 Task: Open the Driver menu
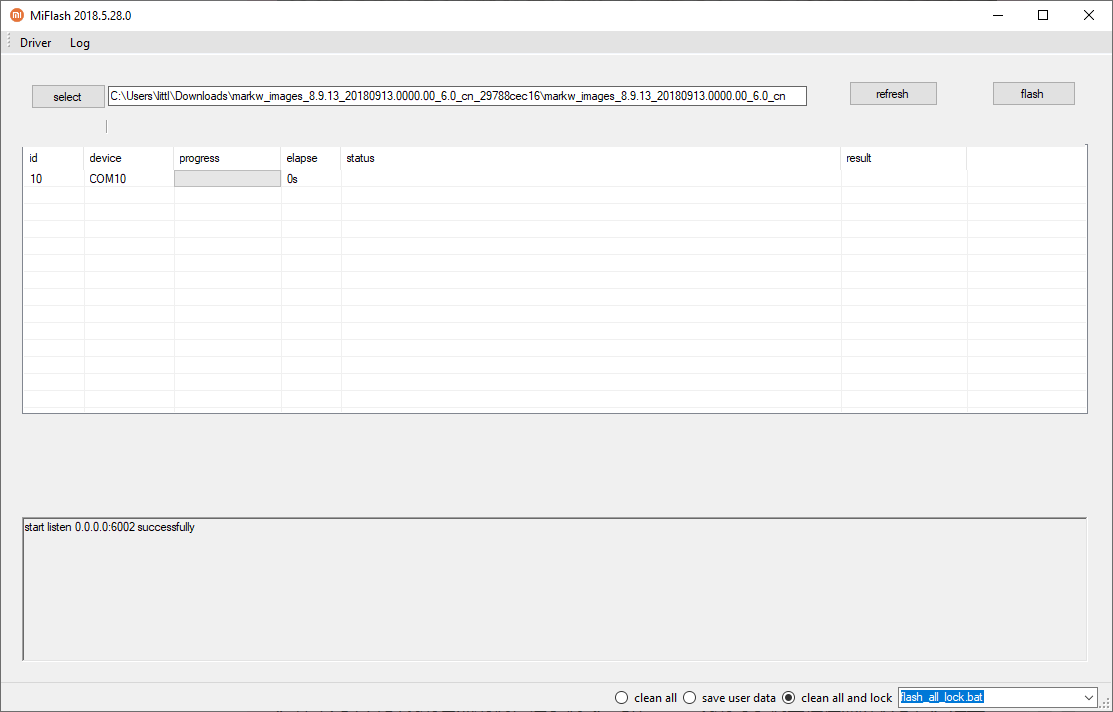coord(35,43)
